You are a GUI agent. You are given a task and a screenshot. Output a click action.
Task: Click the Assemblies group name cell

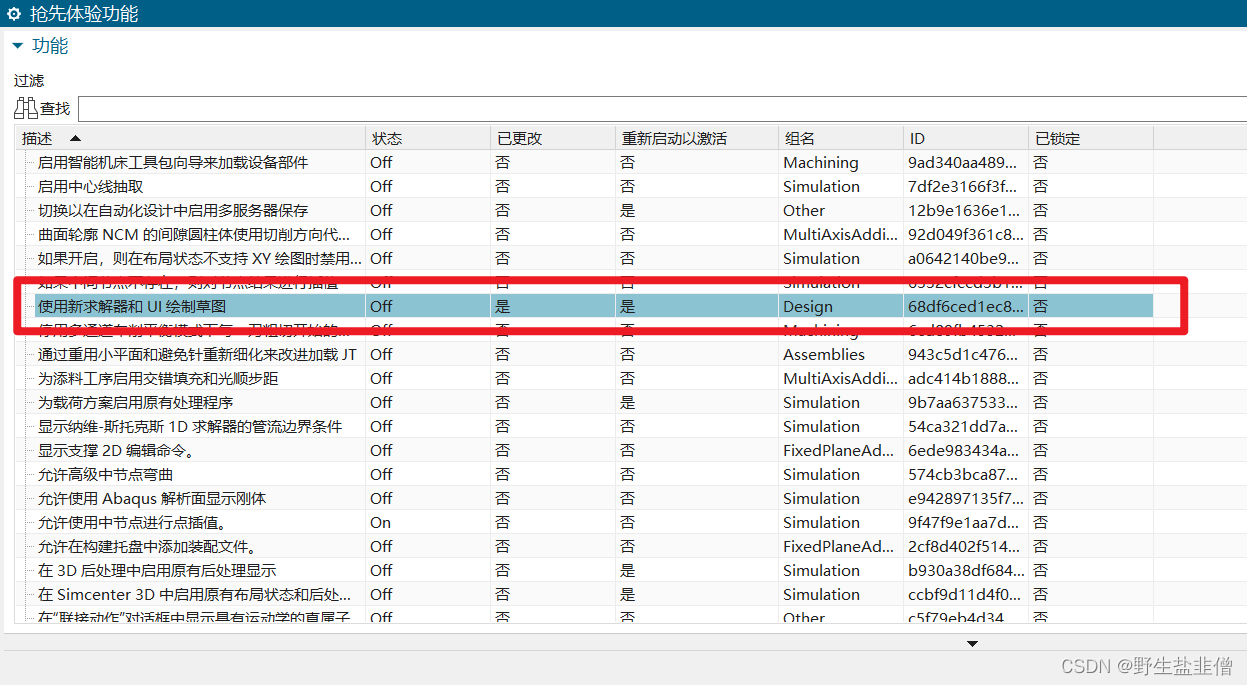[824, 354]
